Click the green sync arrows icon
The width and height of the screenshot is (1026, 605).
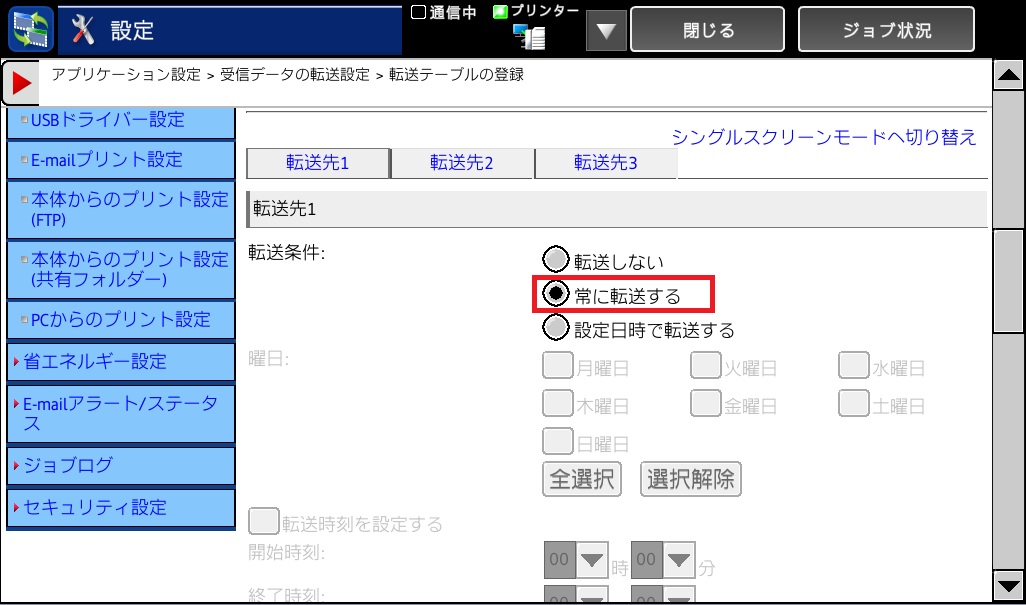click(27, 30)
